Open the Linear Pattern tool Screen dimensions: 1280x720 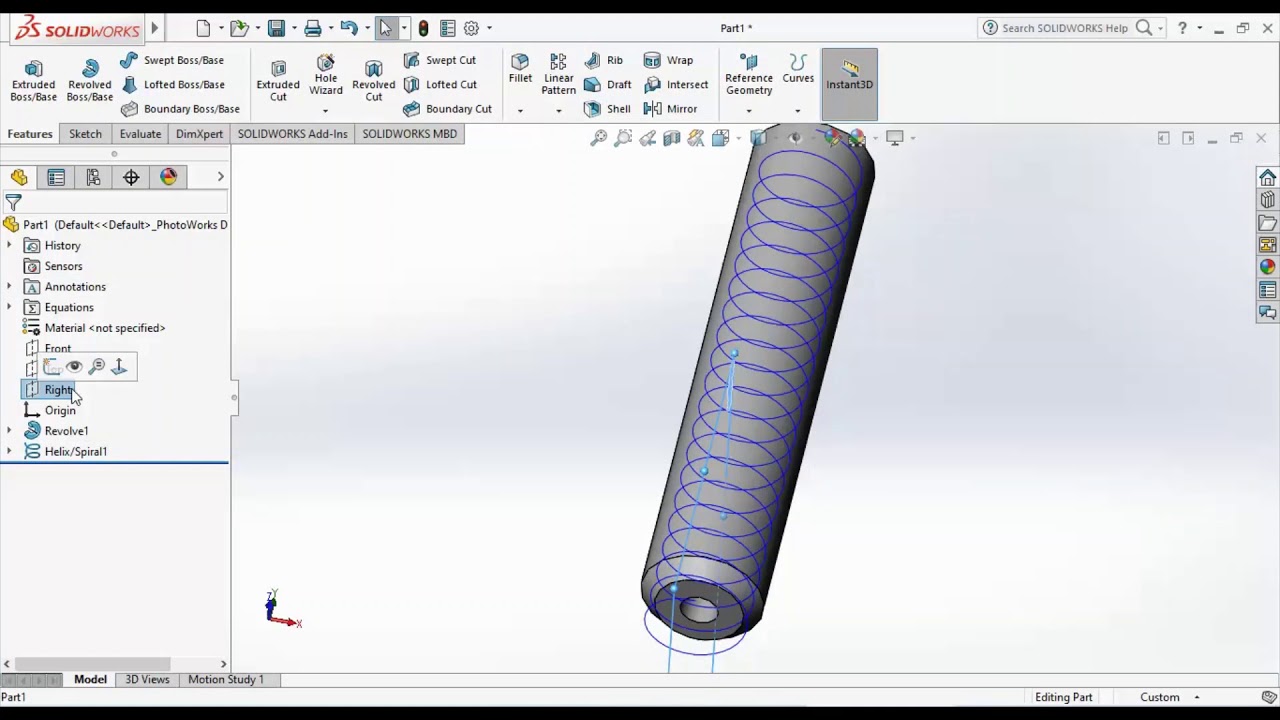[558, 75]
